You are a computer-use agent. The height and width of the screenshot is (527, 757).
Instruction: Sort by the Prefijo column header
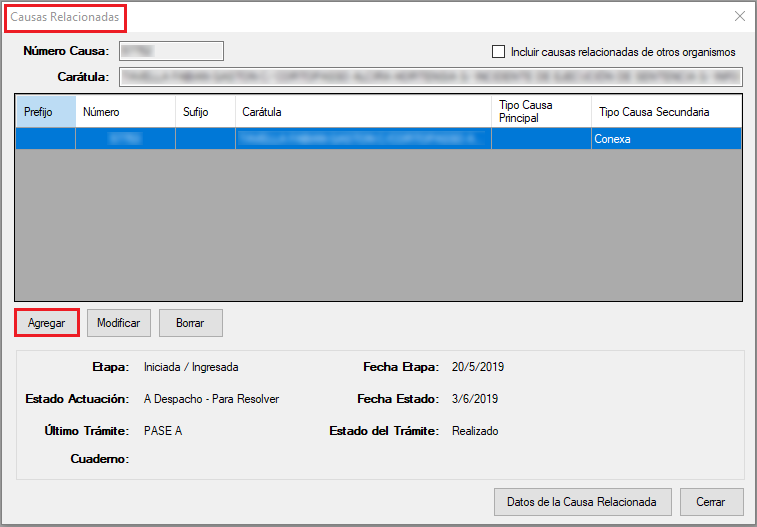45,112
